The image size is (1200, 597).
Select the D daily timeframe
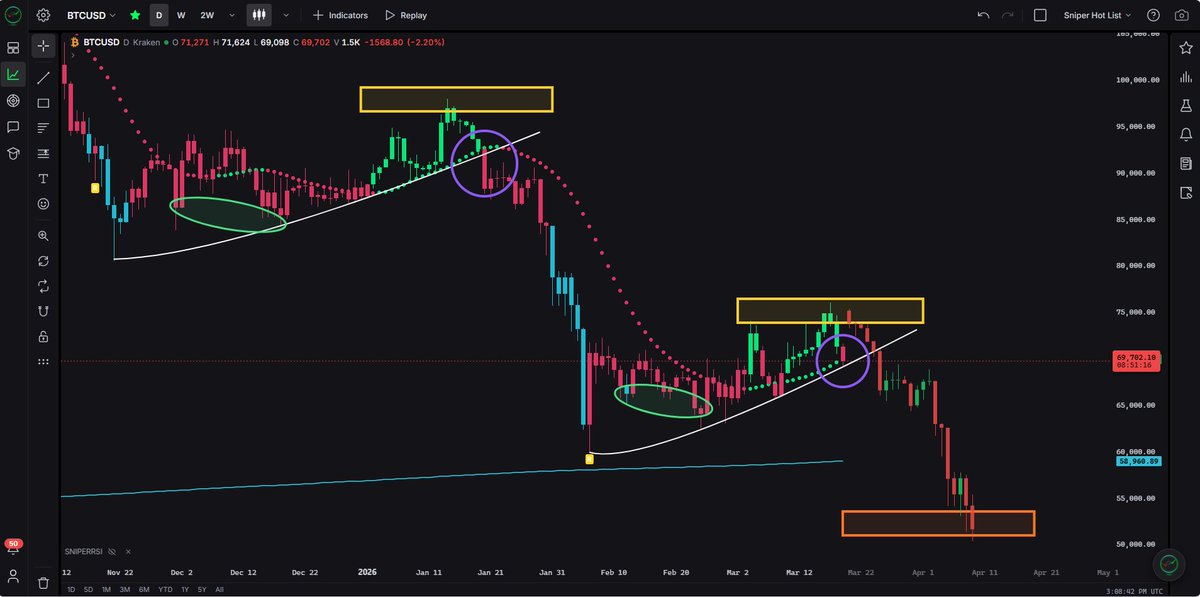pos(159,15)
